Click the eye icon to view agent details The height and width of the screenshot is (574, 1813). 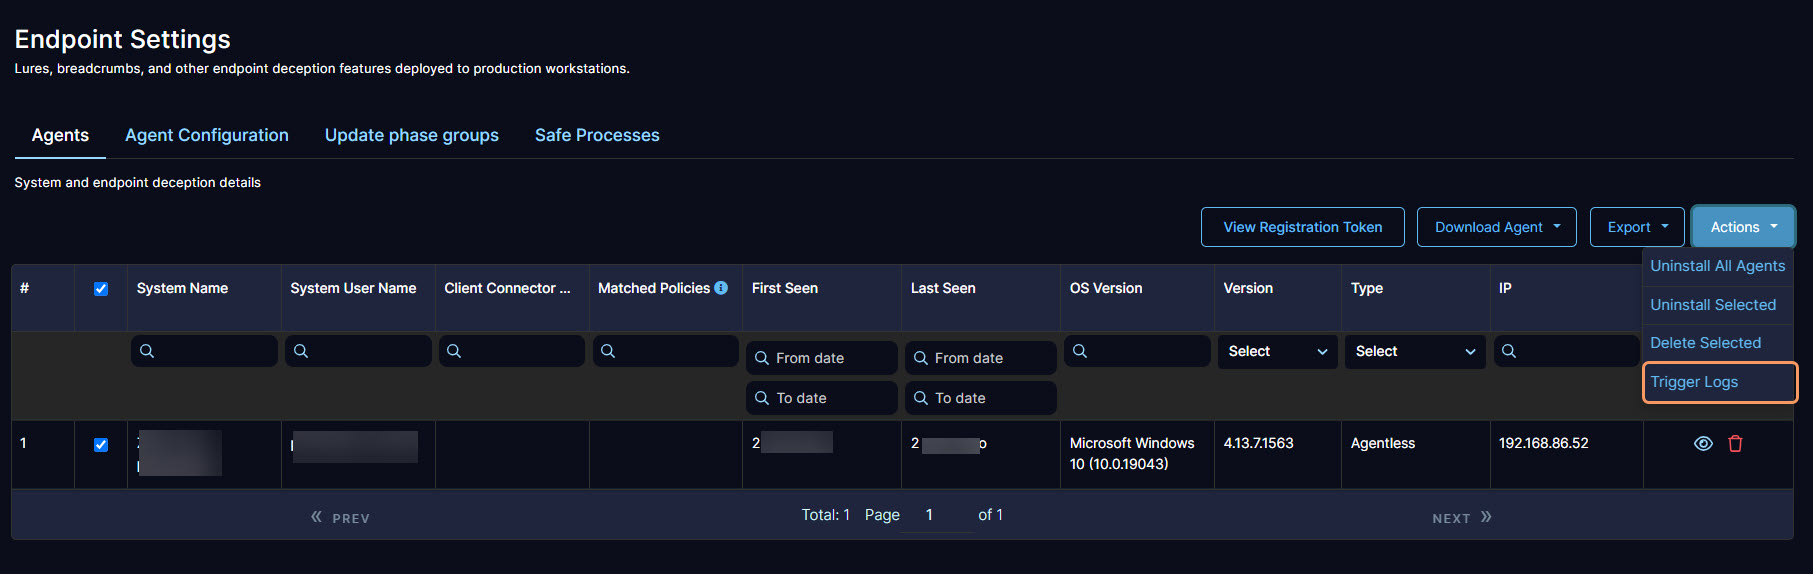pos(1703,444)
